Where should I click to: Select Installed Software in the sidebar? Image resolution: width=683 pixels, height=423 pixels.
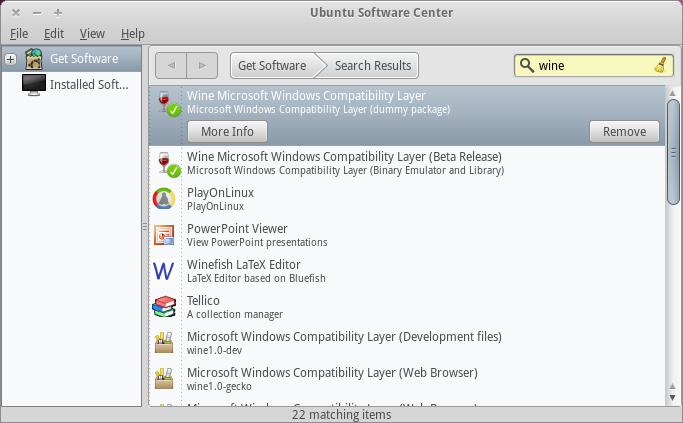click(71, 85)
